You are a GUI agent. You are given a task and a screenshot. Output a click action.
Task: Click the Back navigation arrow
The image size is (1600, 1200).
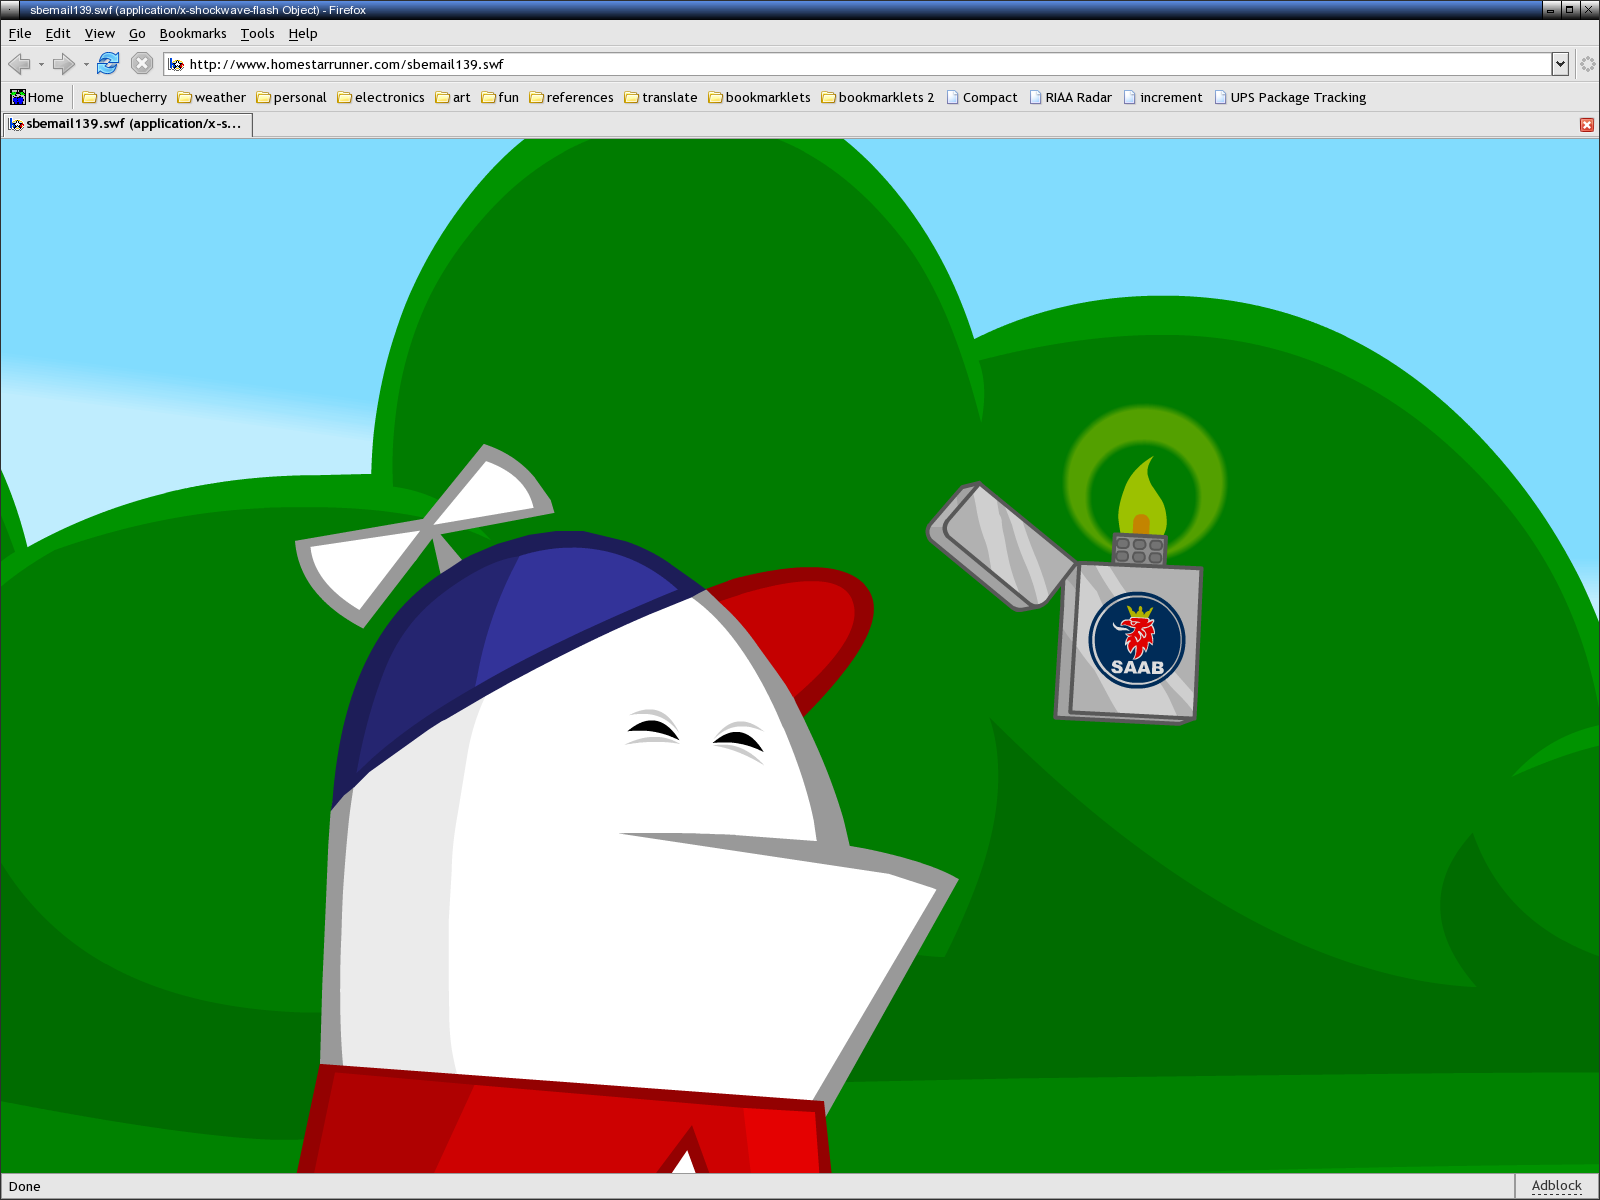[x=19, y=64]
